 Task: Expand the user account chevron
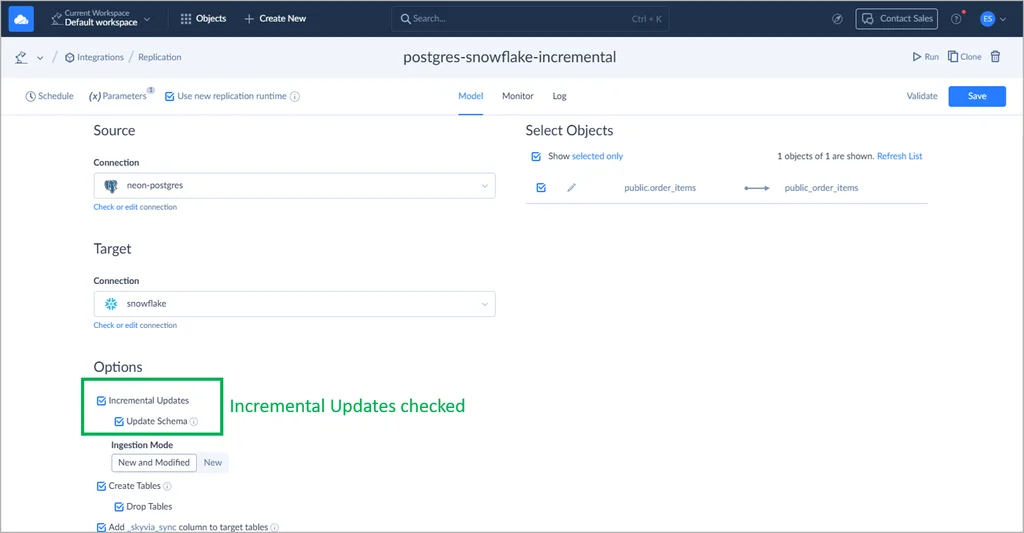1003,19
